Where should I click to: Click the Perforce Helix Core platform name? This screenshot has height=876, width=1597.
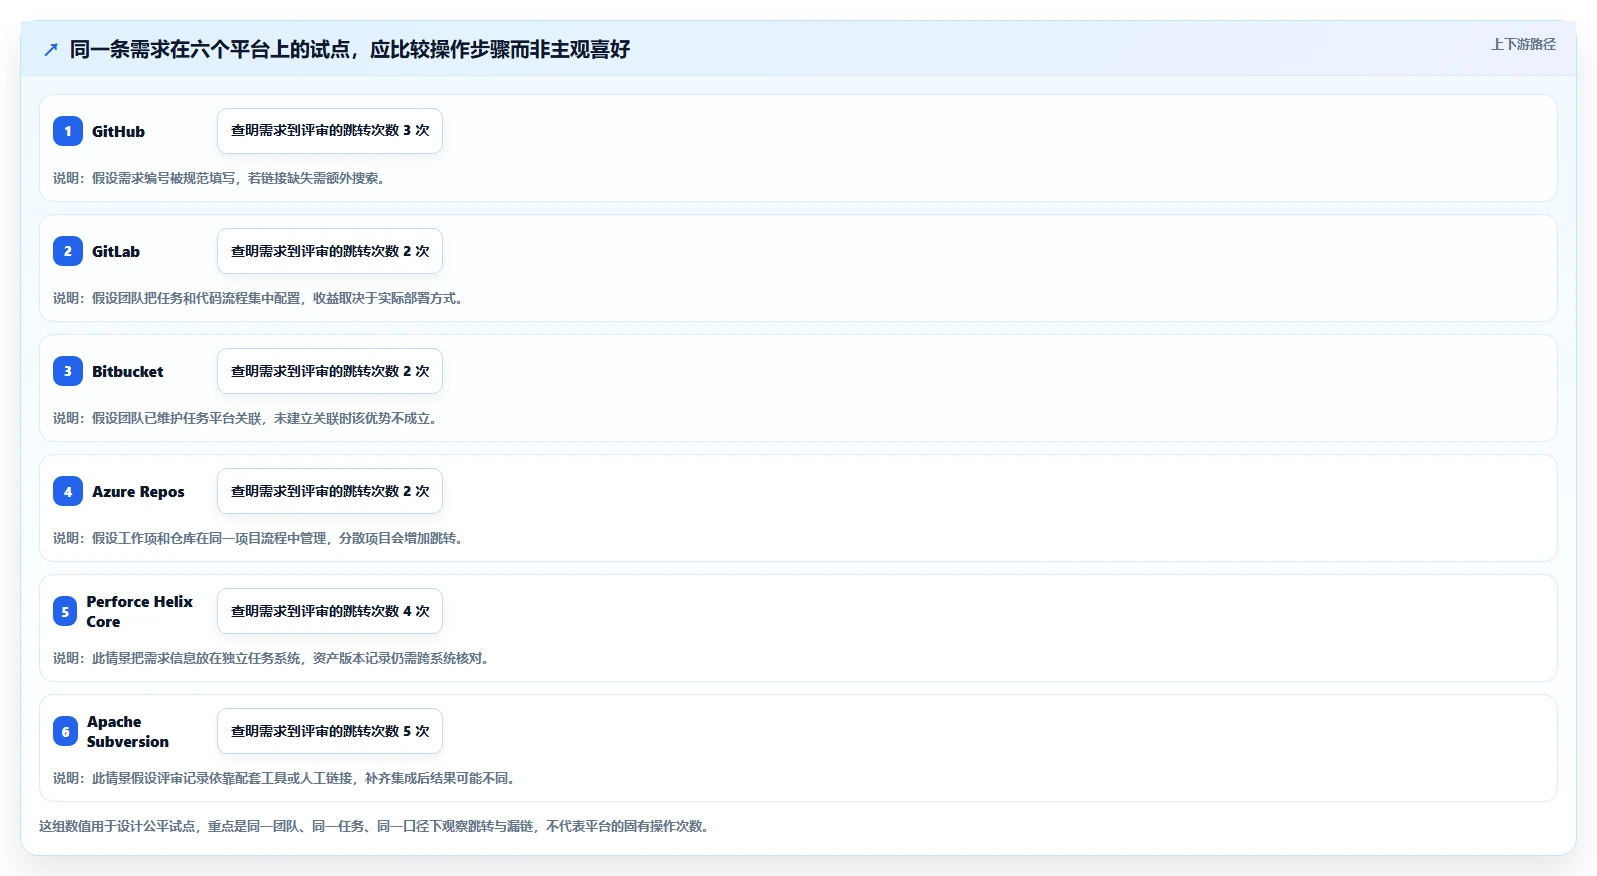[140, 611]
